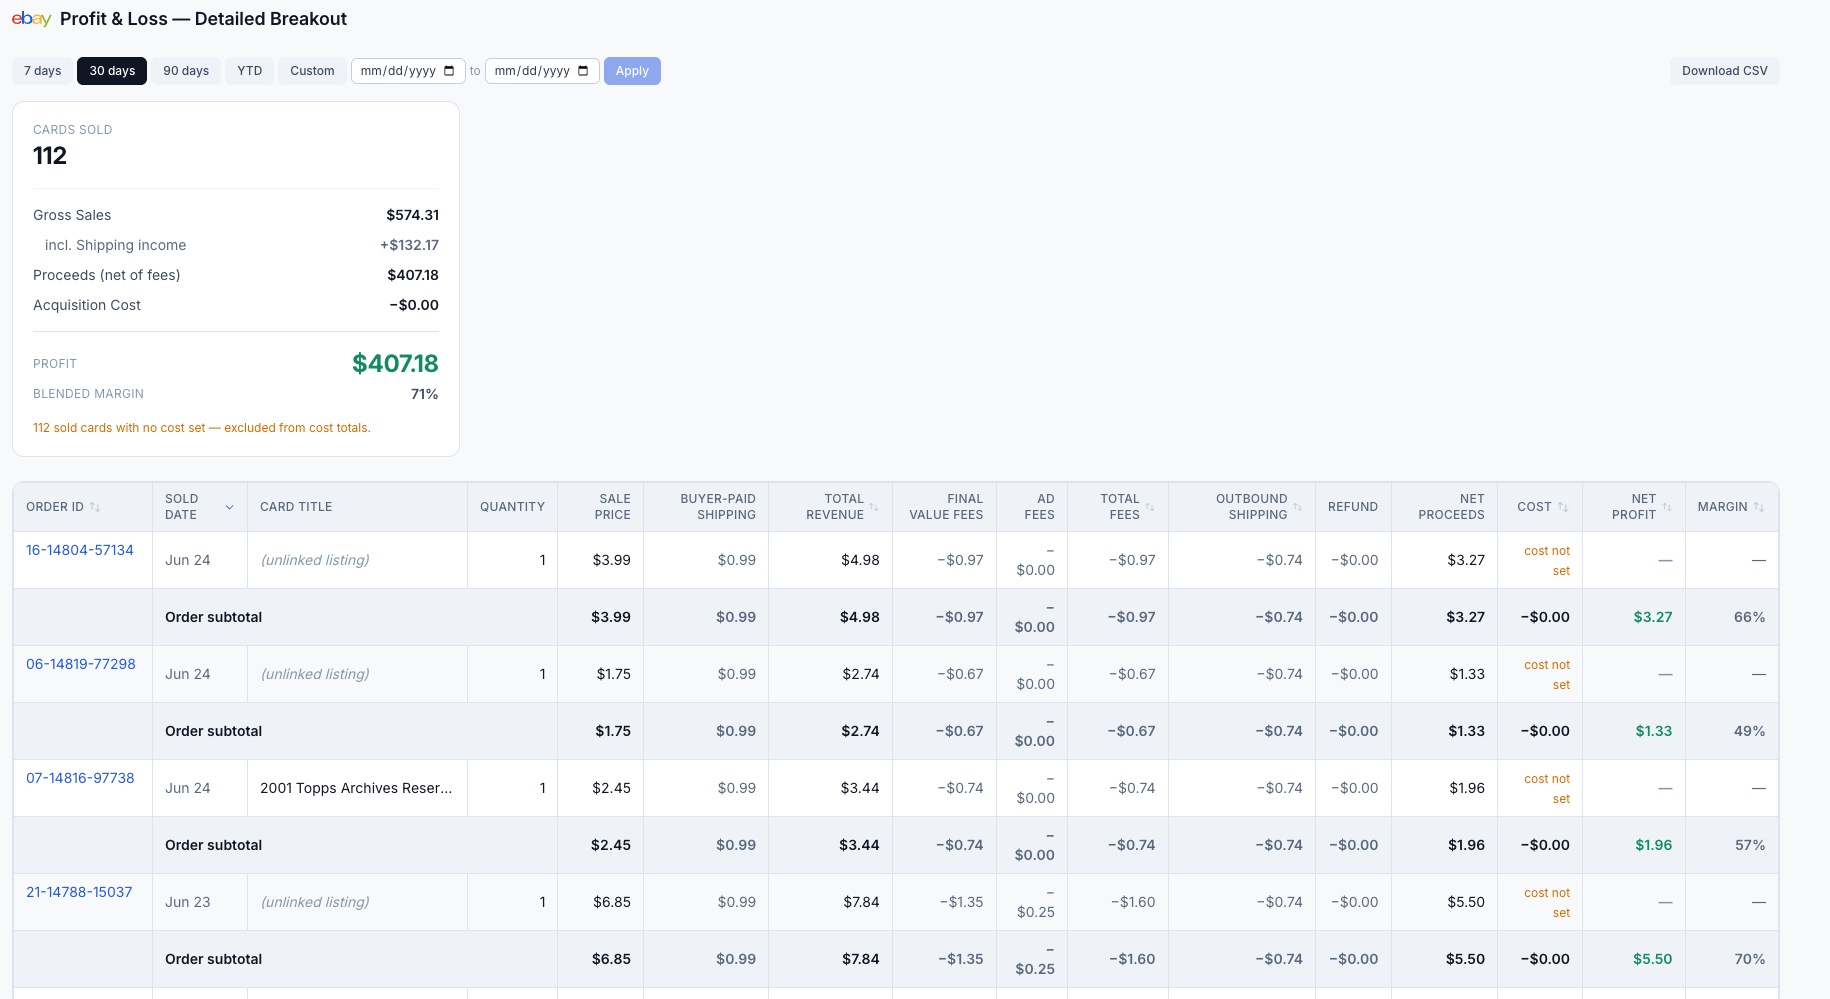Image resolution: width=1830 pixels, height=999 pixels.
Task: Click 'cost not set' for order 21-14788-15037
Action: tap(1547, 903)
